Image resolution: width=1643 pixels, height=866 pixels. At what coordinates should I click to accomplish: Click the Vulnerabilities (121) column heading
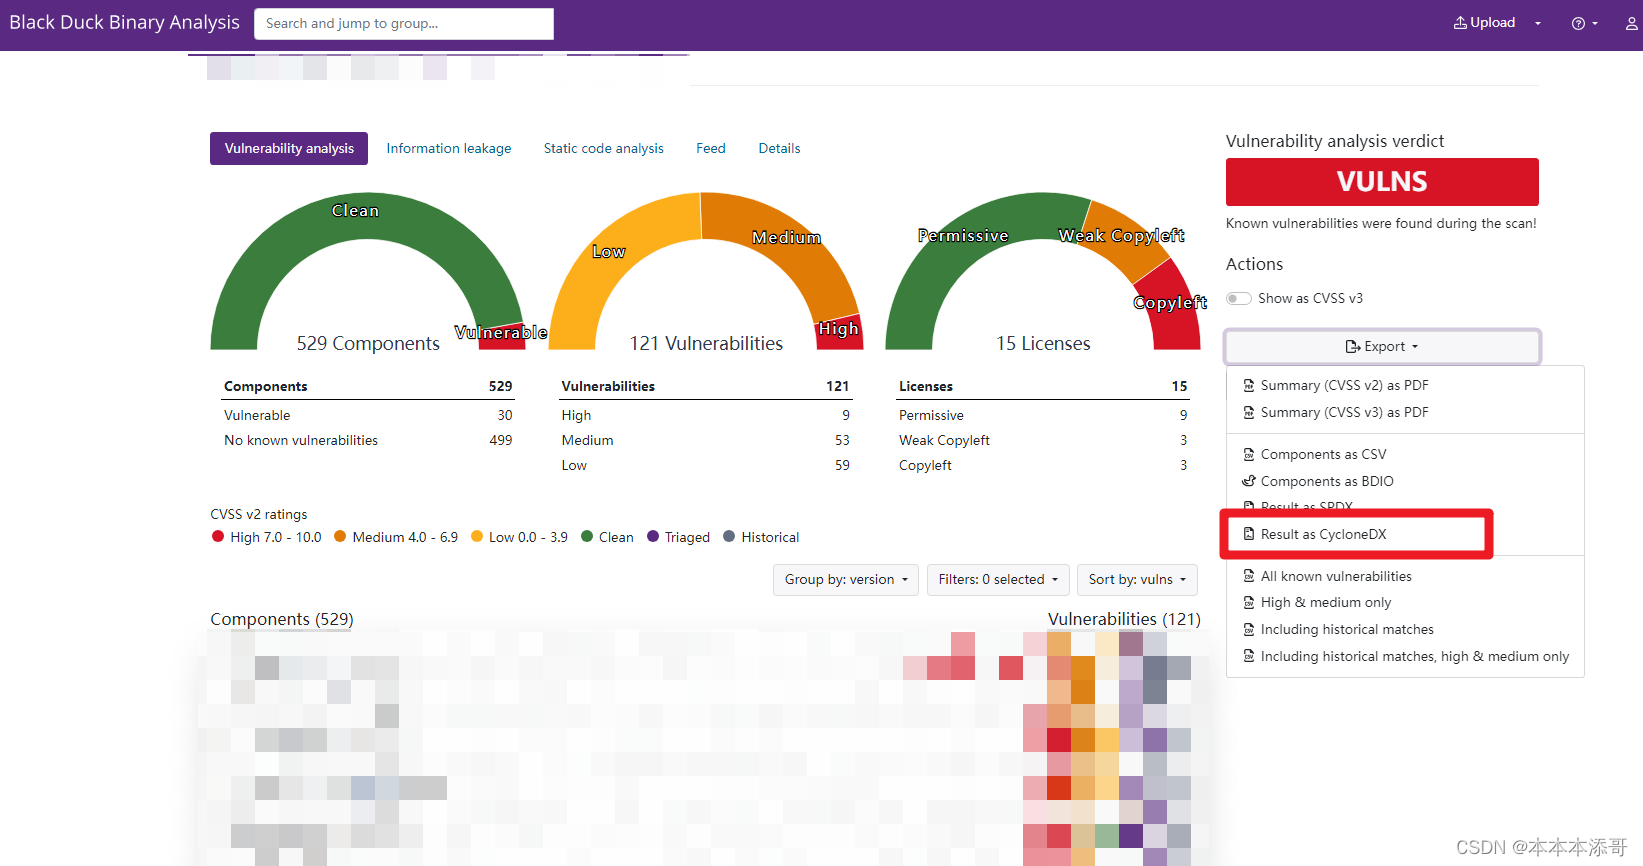(1124, 619)
